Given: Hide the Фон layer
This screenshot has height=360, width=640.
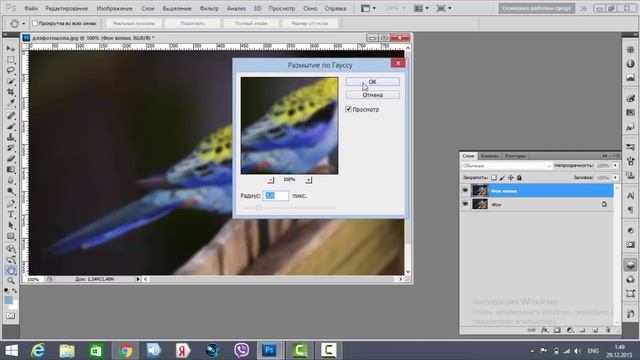Looking at the screenshot, I should [465, 204].
